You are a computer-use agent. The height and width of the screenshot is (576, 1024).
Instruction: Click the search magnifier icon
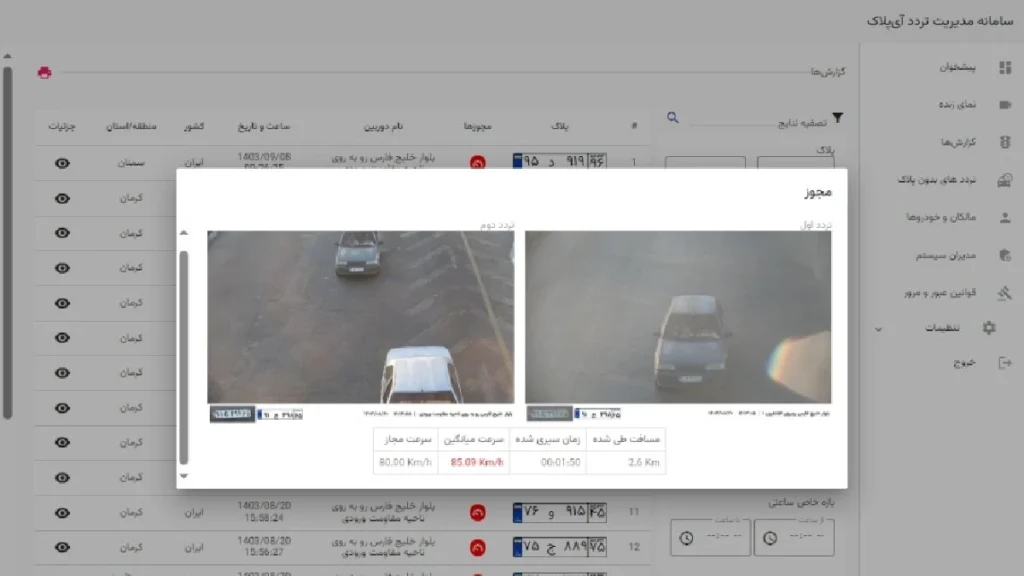[673, 118]
